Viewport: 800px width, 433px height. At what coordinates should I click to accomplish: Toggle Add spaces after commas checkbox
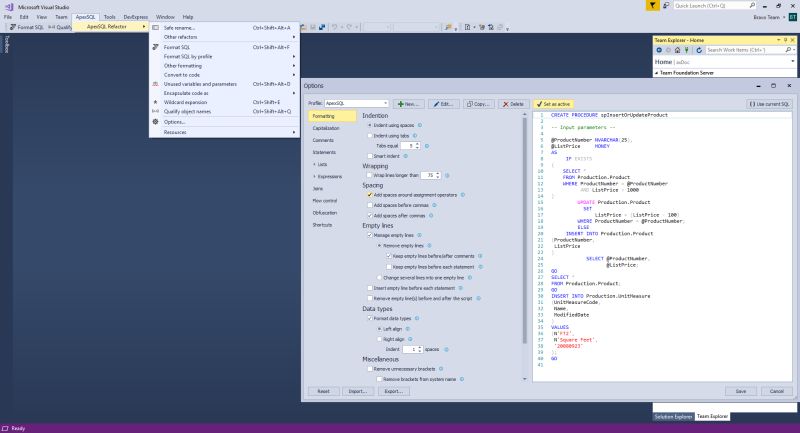tap(370, 216)
